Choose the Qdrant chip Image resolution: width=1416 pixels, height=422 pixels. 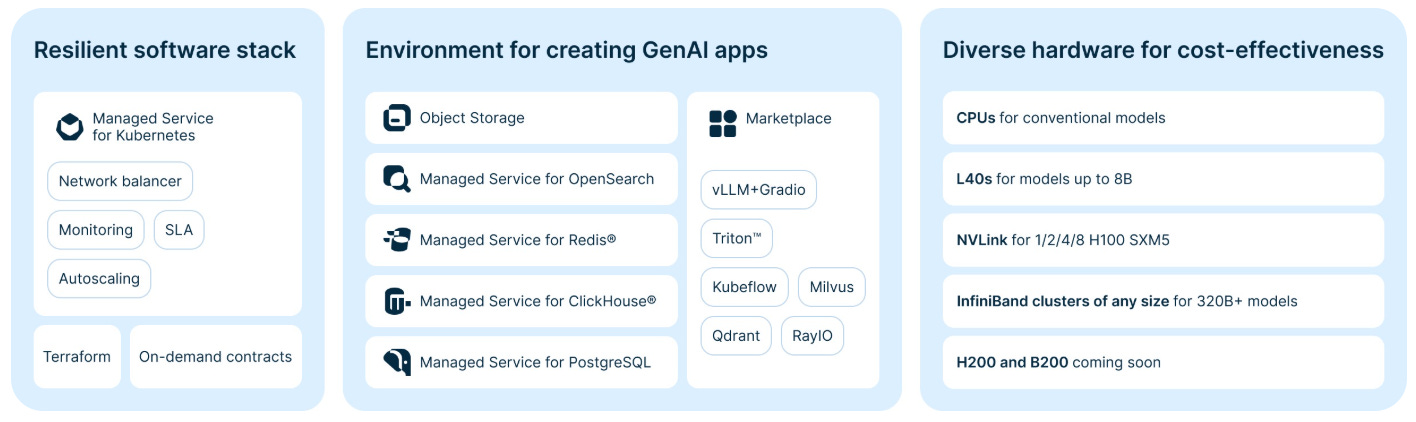click(736, 335)
